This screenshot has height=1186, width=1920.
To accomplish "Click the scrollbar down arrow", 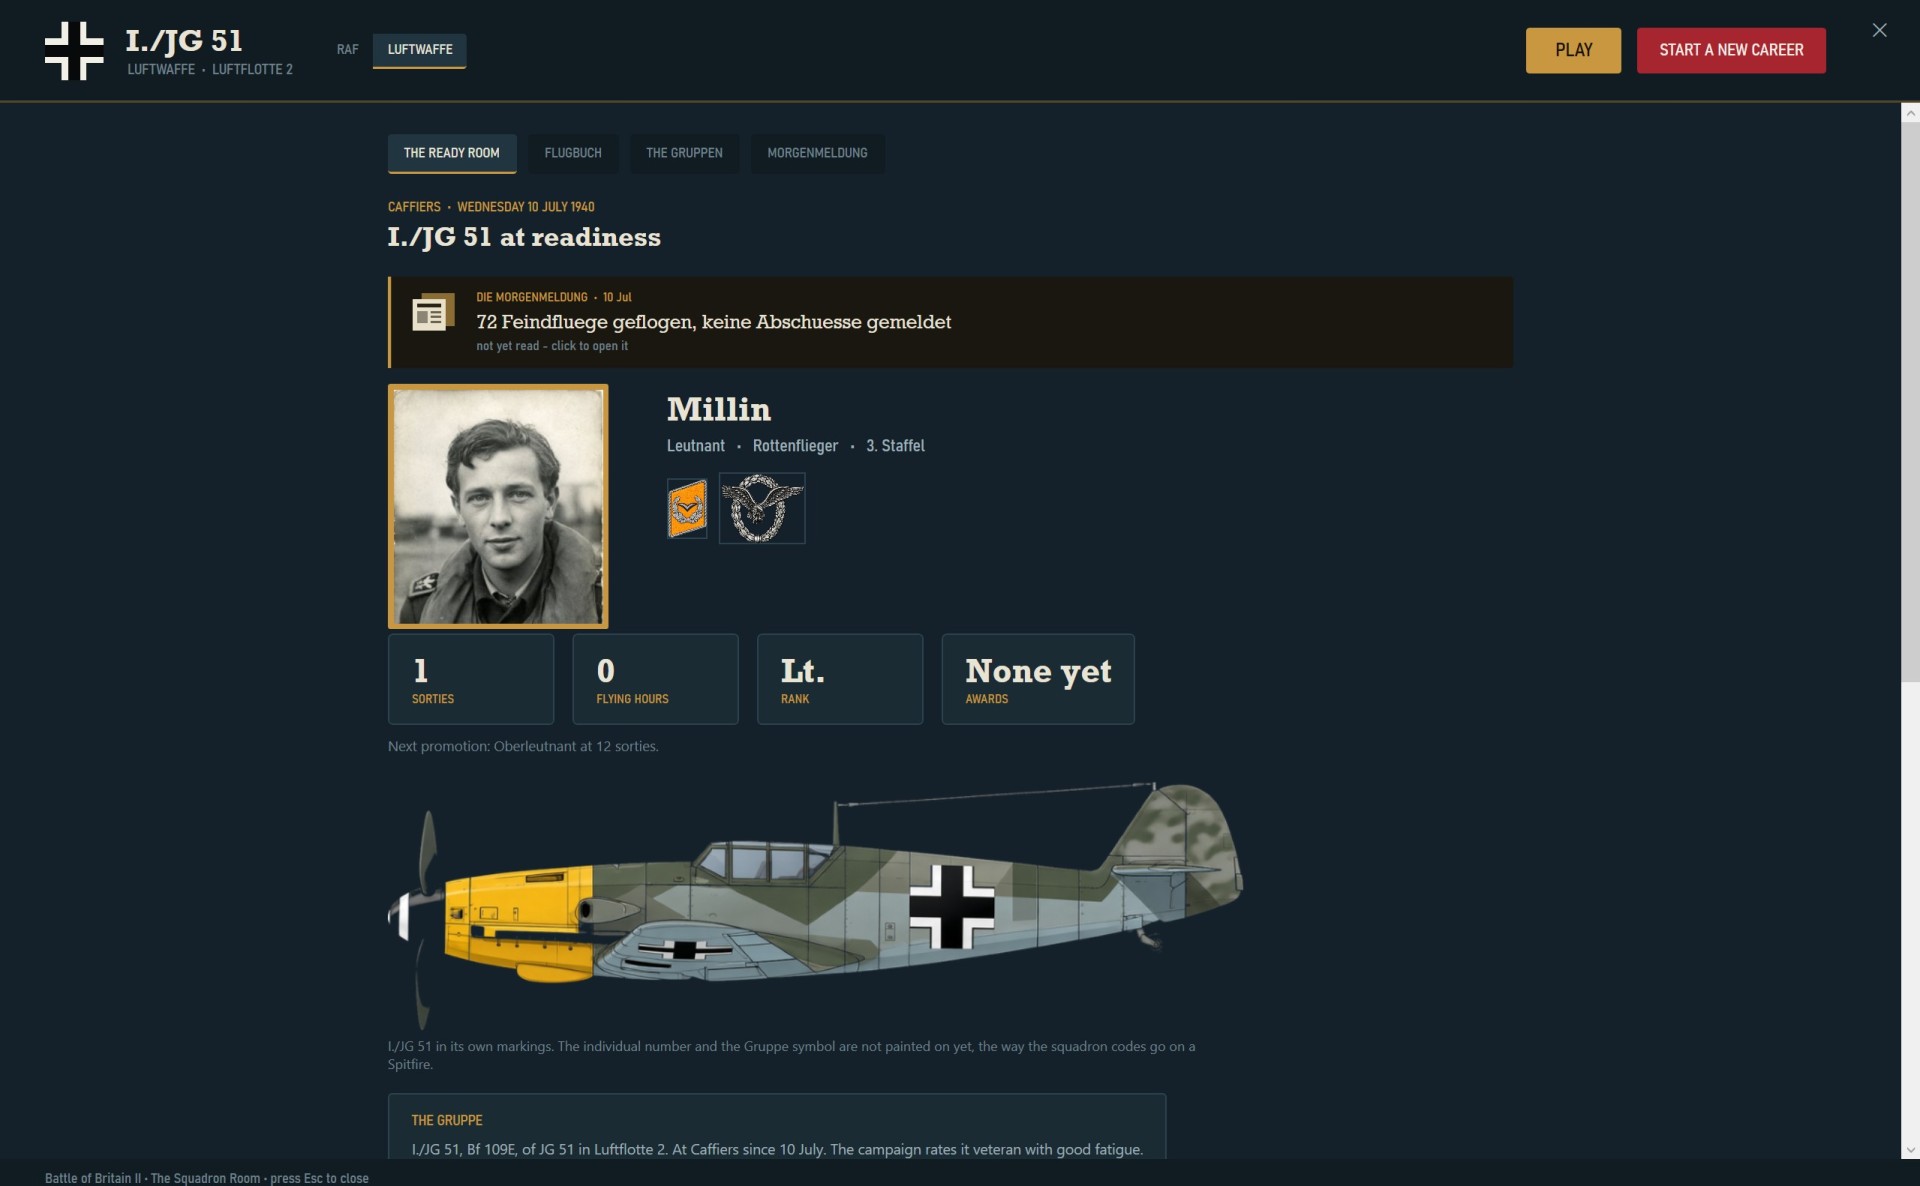I will tap(1910, 1150).
